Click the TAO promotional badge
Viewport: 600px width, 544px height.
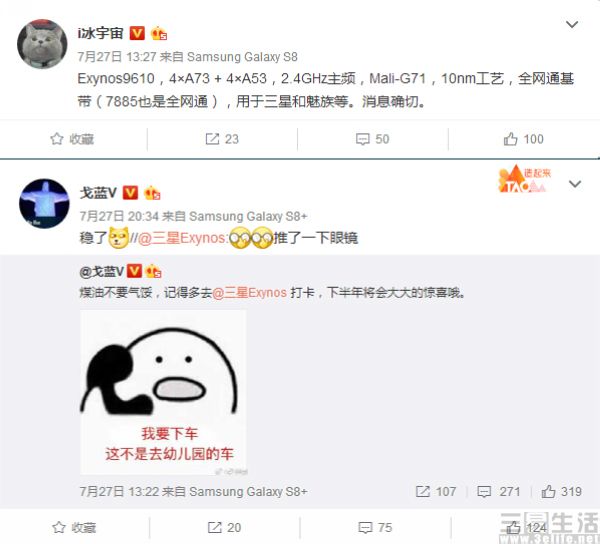tap(524, 179)
